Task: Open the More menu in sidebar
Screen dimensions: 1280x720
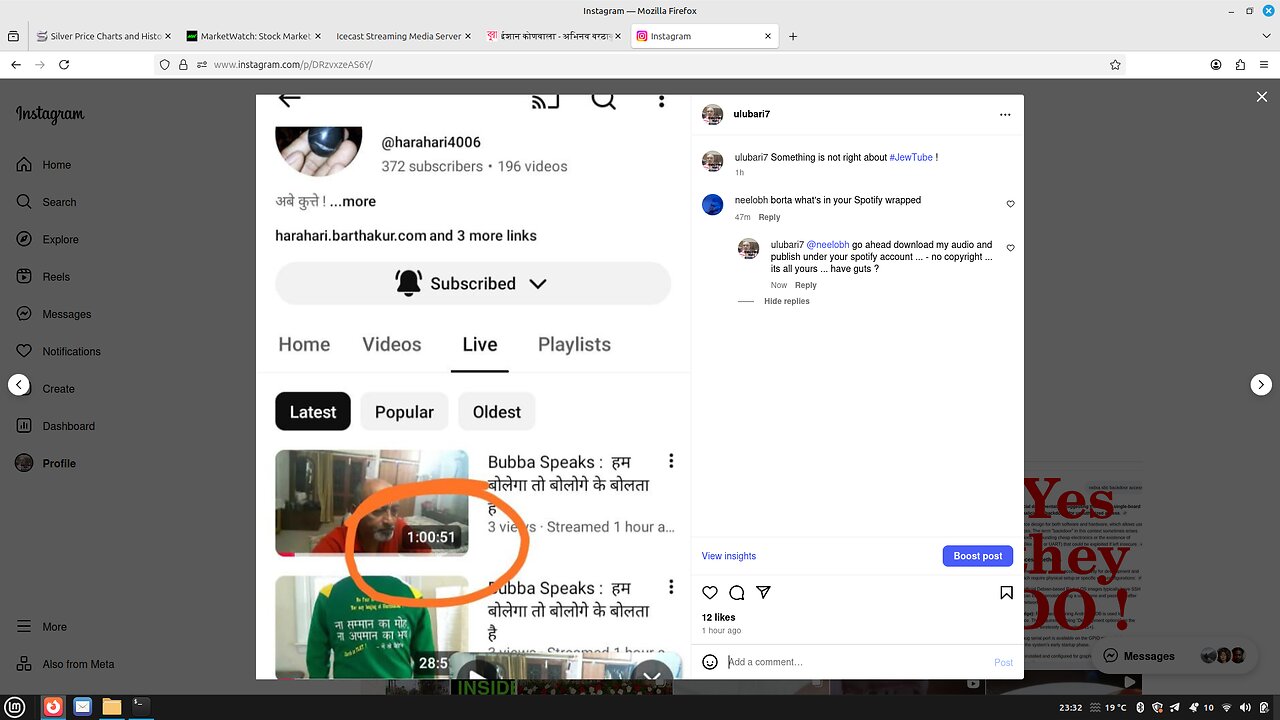Action: tap(41, 627)
